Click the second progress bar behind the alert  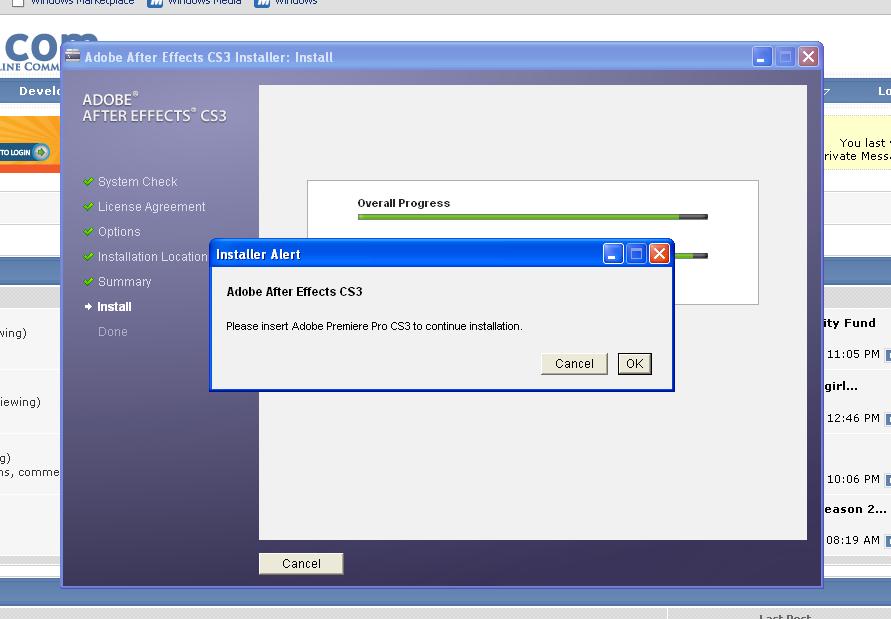click(691, 256)
